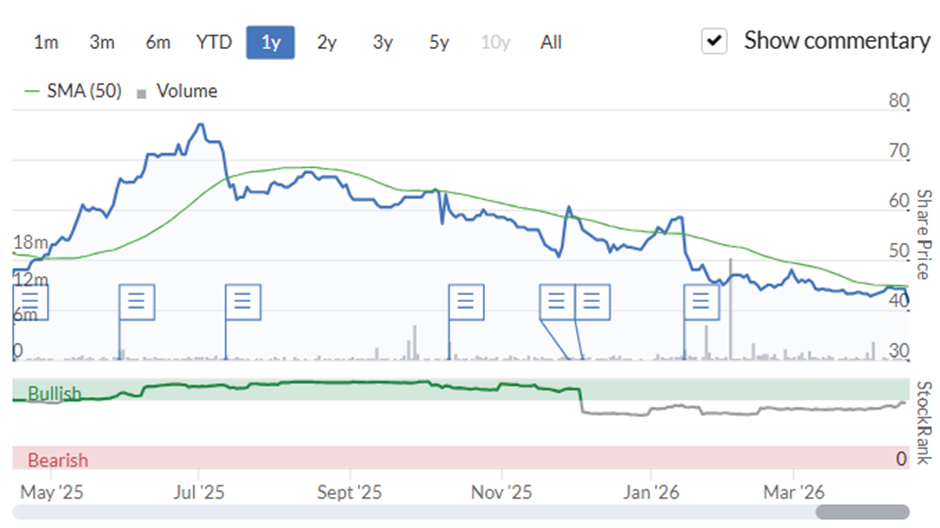Uncheck the Show commentary checkbox
Image resolution: width=940 pixels, height=528 pixels.
click(714, 42)
